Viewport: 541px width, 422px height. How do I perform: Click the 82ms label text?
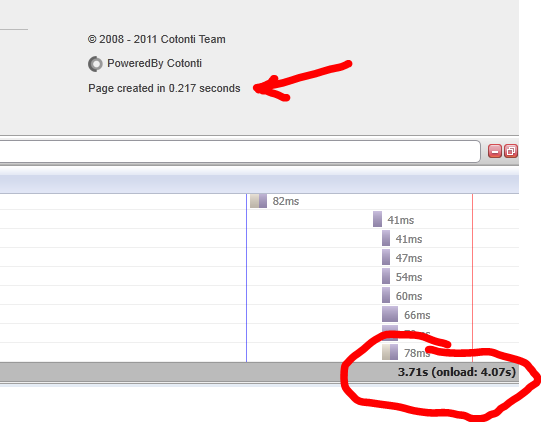(286, 201)
